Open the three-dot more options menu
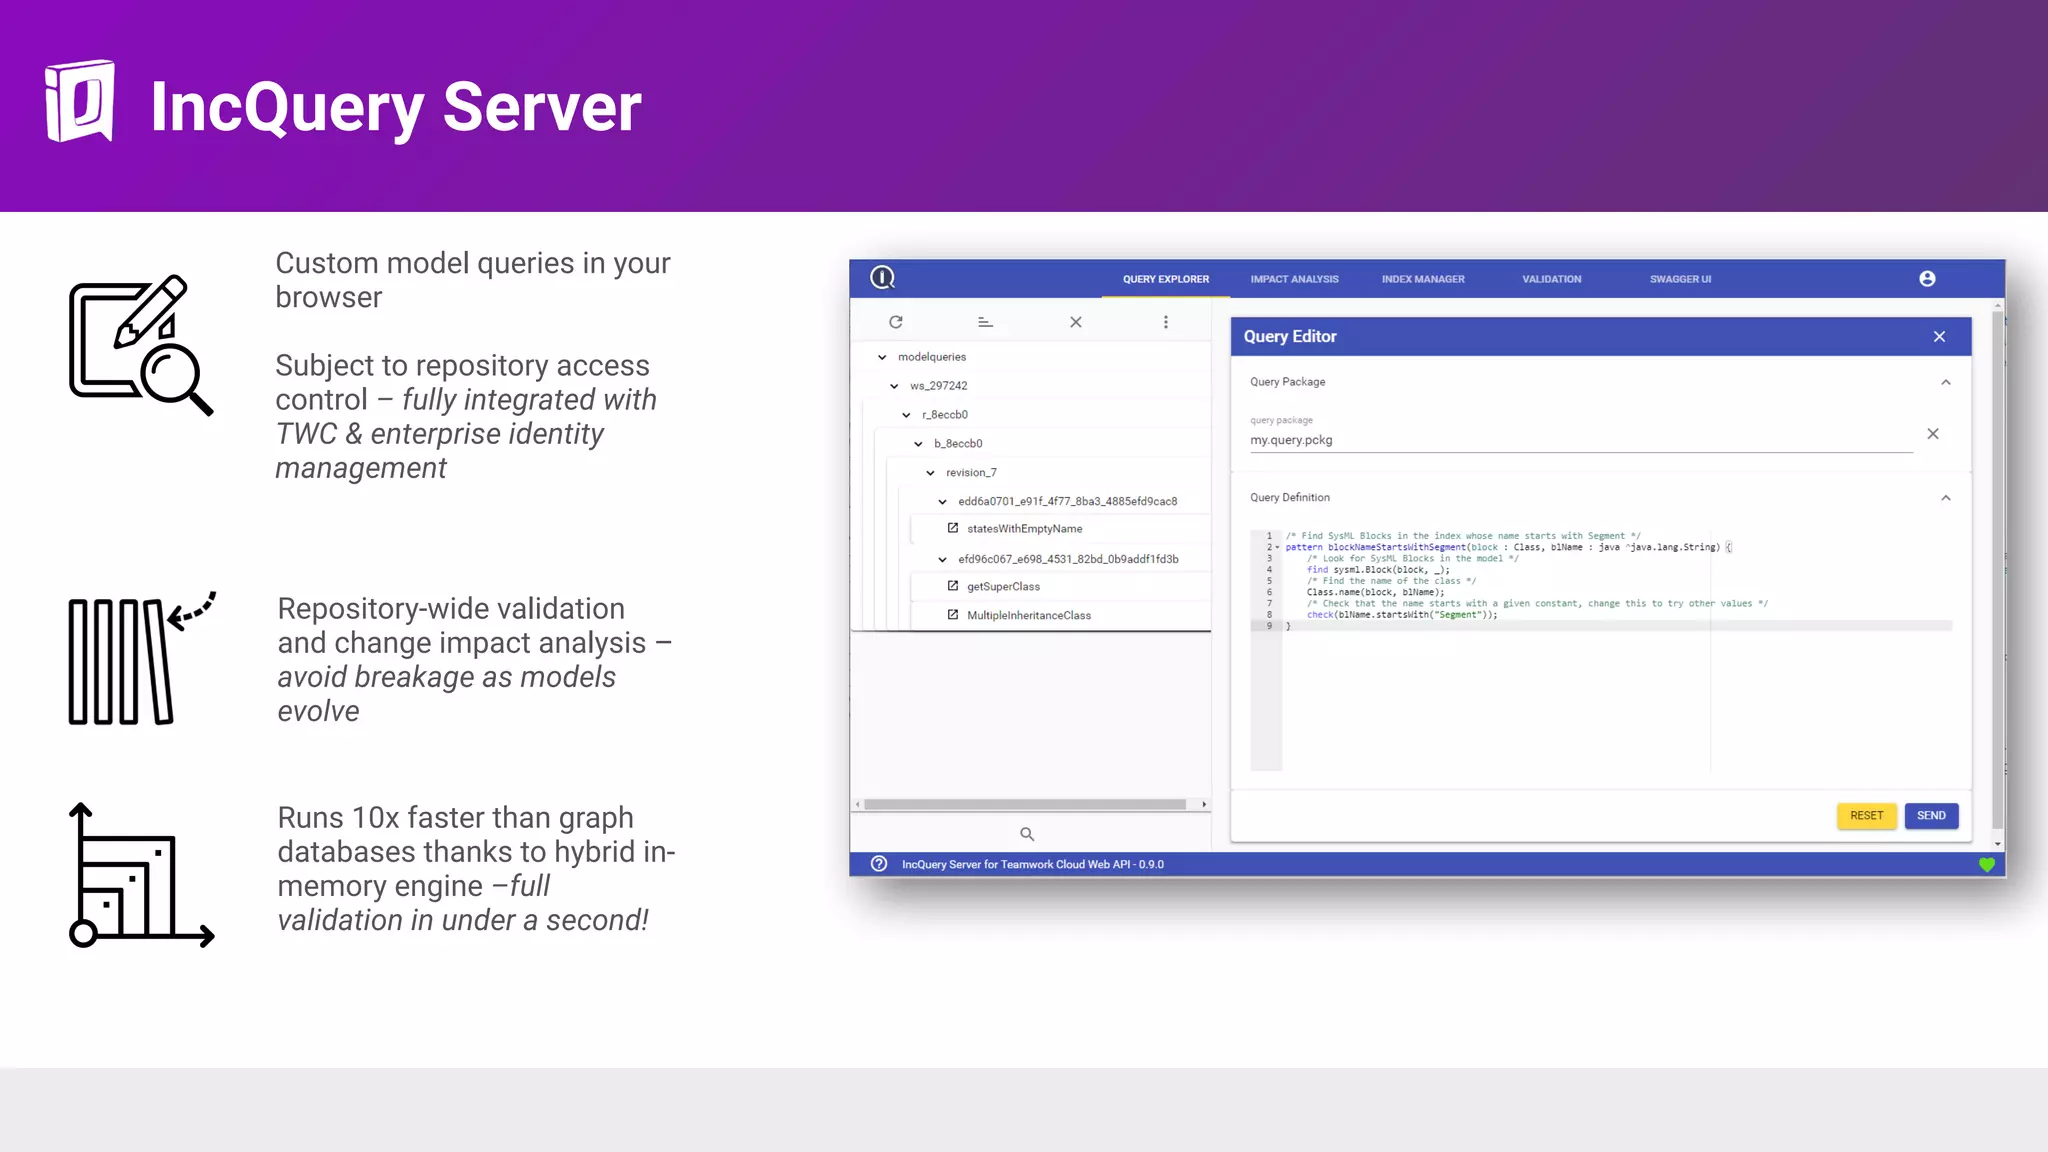2048x1152 pixels. (x=1166, y=322)
